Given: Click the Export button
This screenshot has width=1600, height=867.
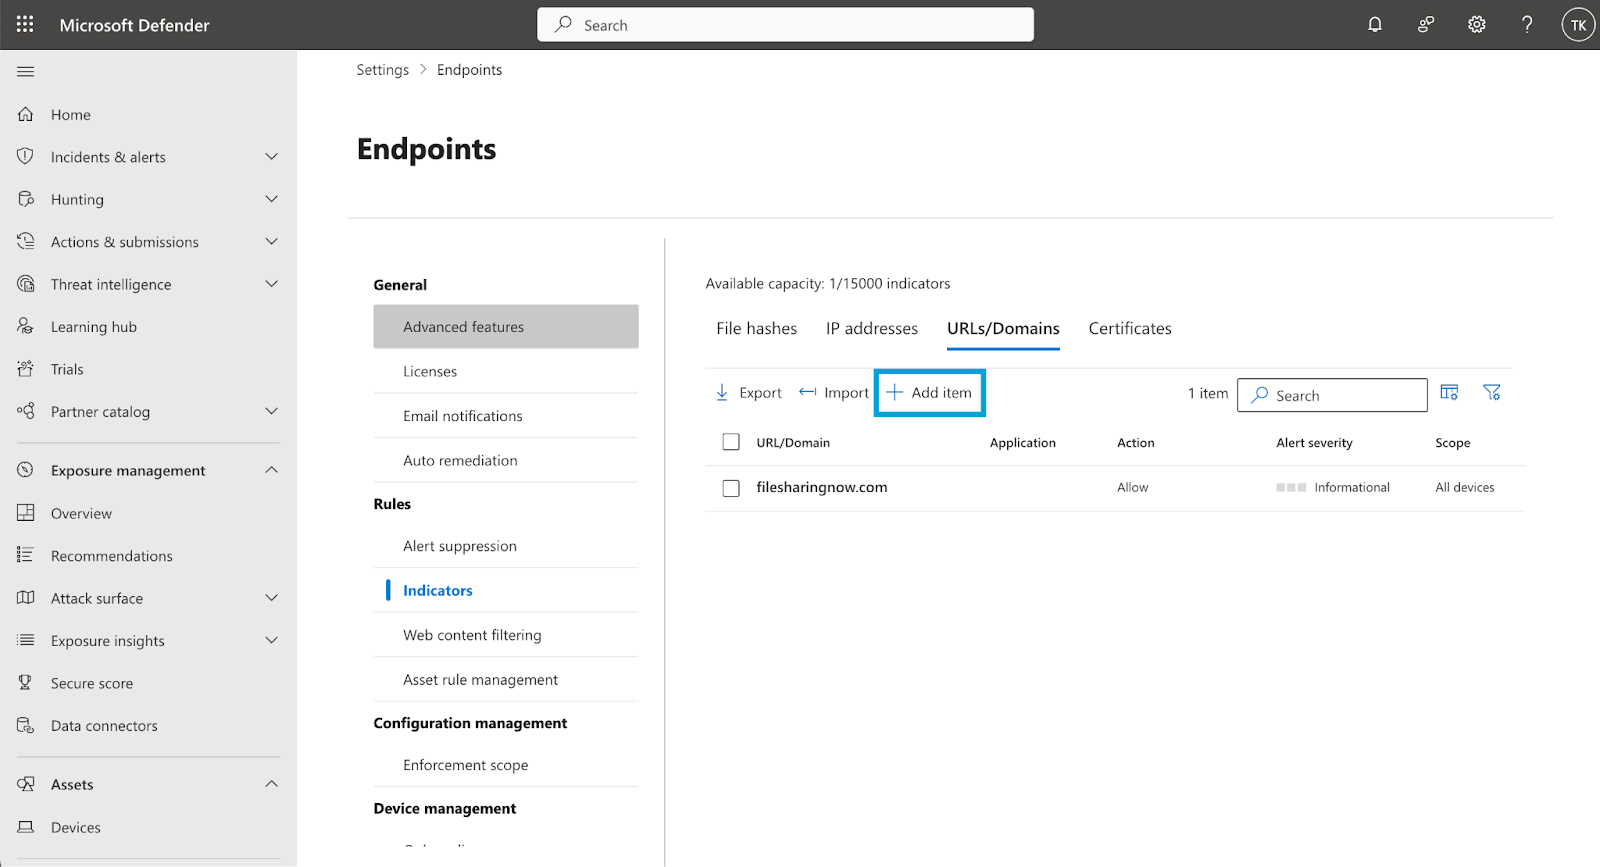Looking at the screenshot, I should point(748,393).
